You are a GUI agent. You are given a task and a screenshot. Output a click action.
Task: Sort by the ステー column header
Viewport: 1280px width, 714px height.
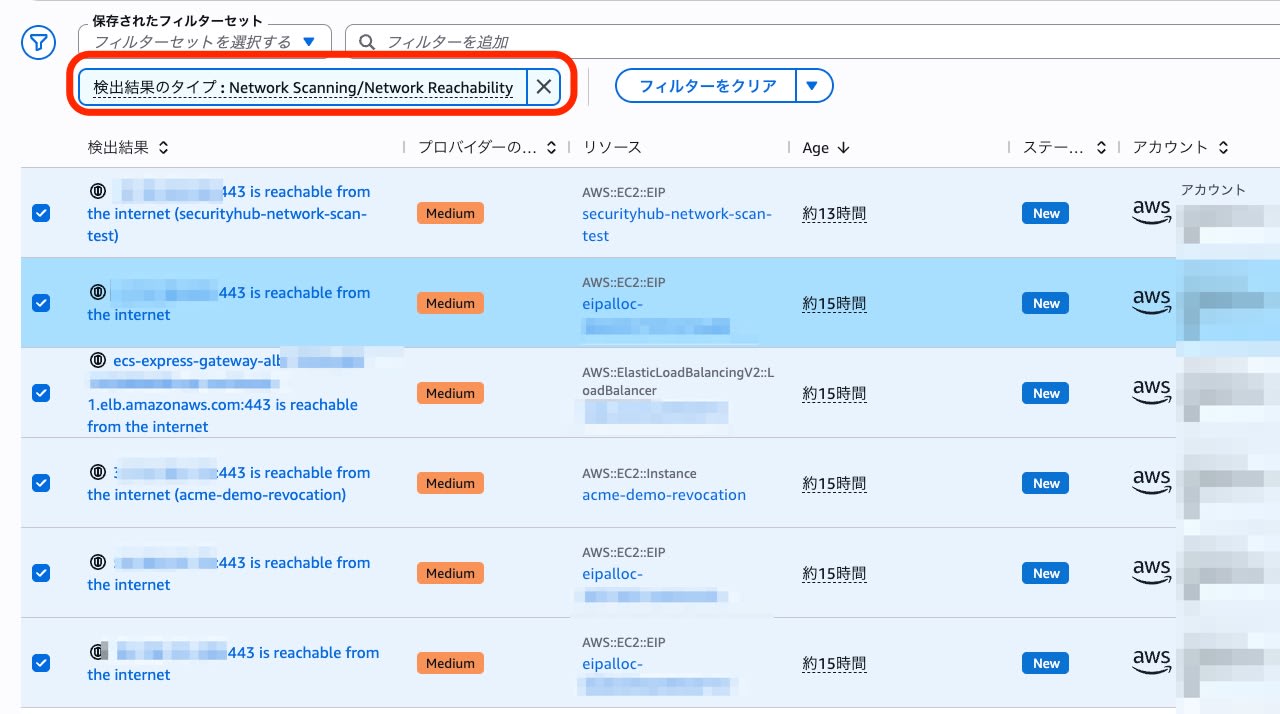coord(1064,147)
